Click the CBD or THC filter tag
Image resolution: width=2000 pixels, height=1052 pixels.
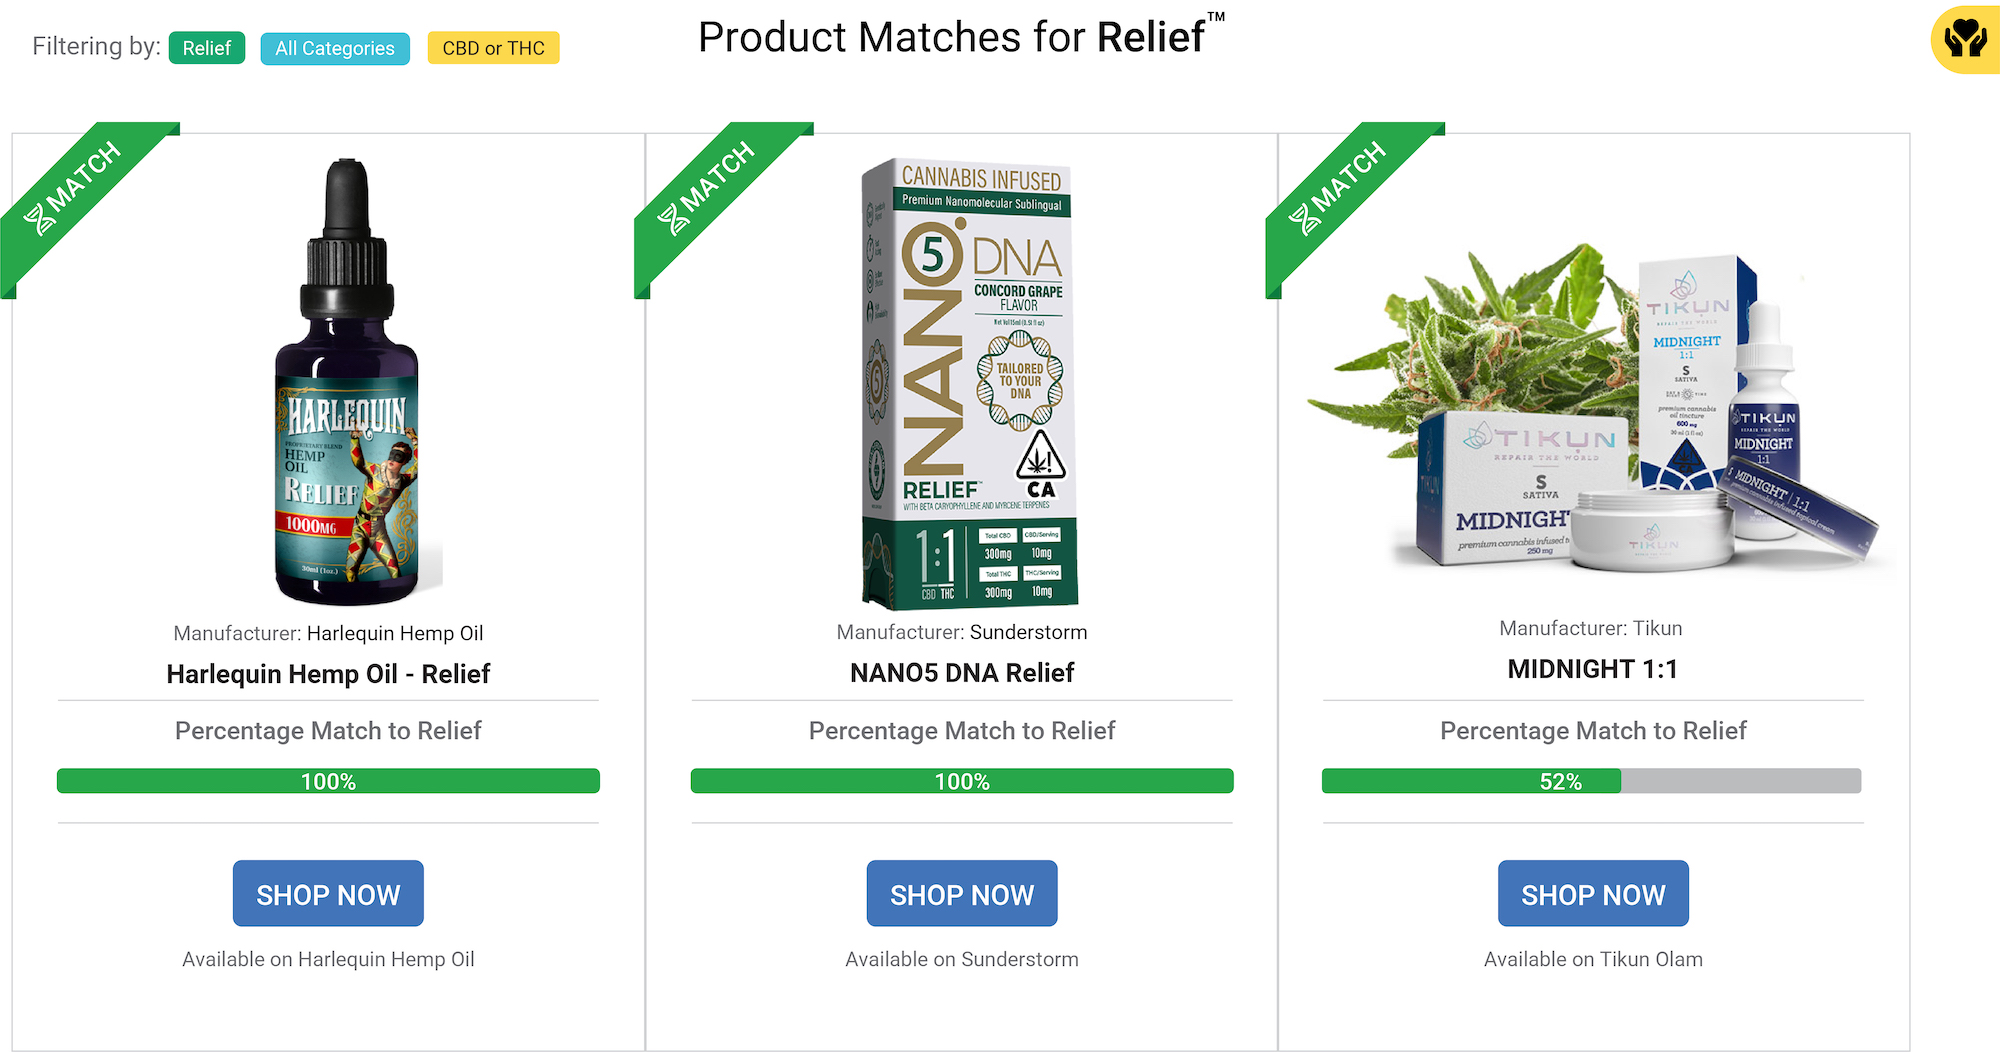click(x=493, y=48)
